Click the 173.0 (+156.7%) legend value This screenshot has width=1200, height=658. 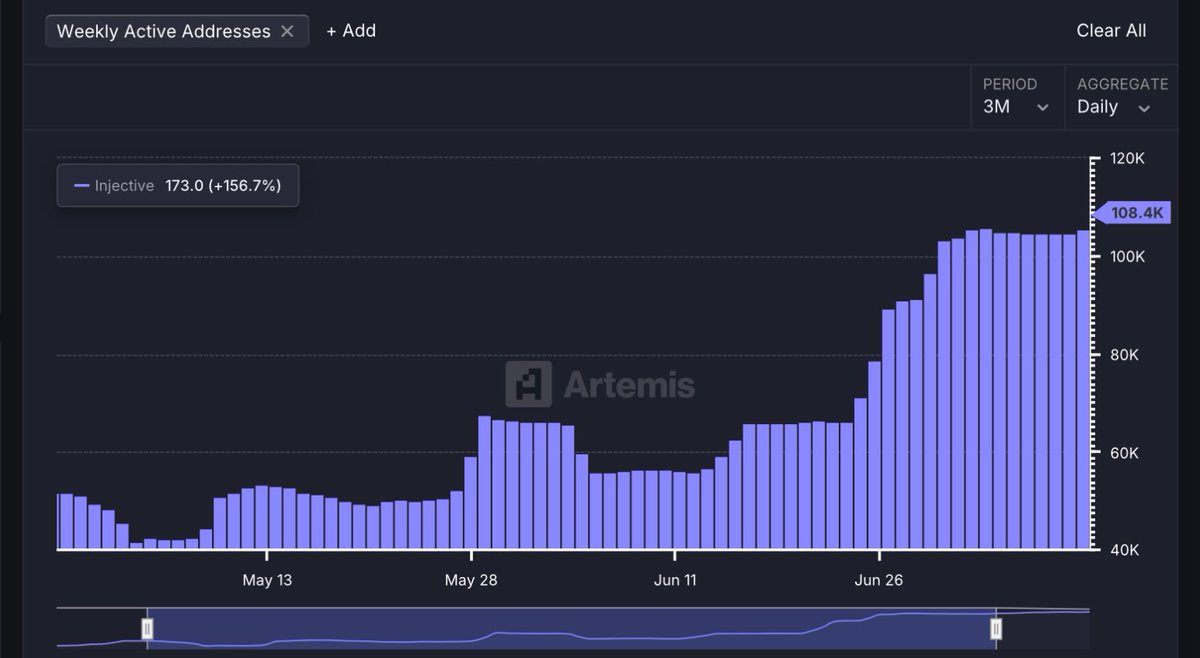click(223, 186)
